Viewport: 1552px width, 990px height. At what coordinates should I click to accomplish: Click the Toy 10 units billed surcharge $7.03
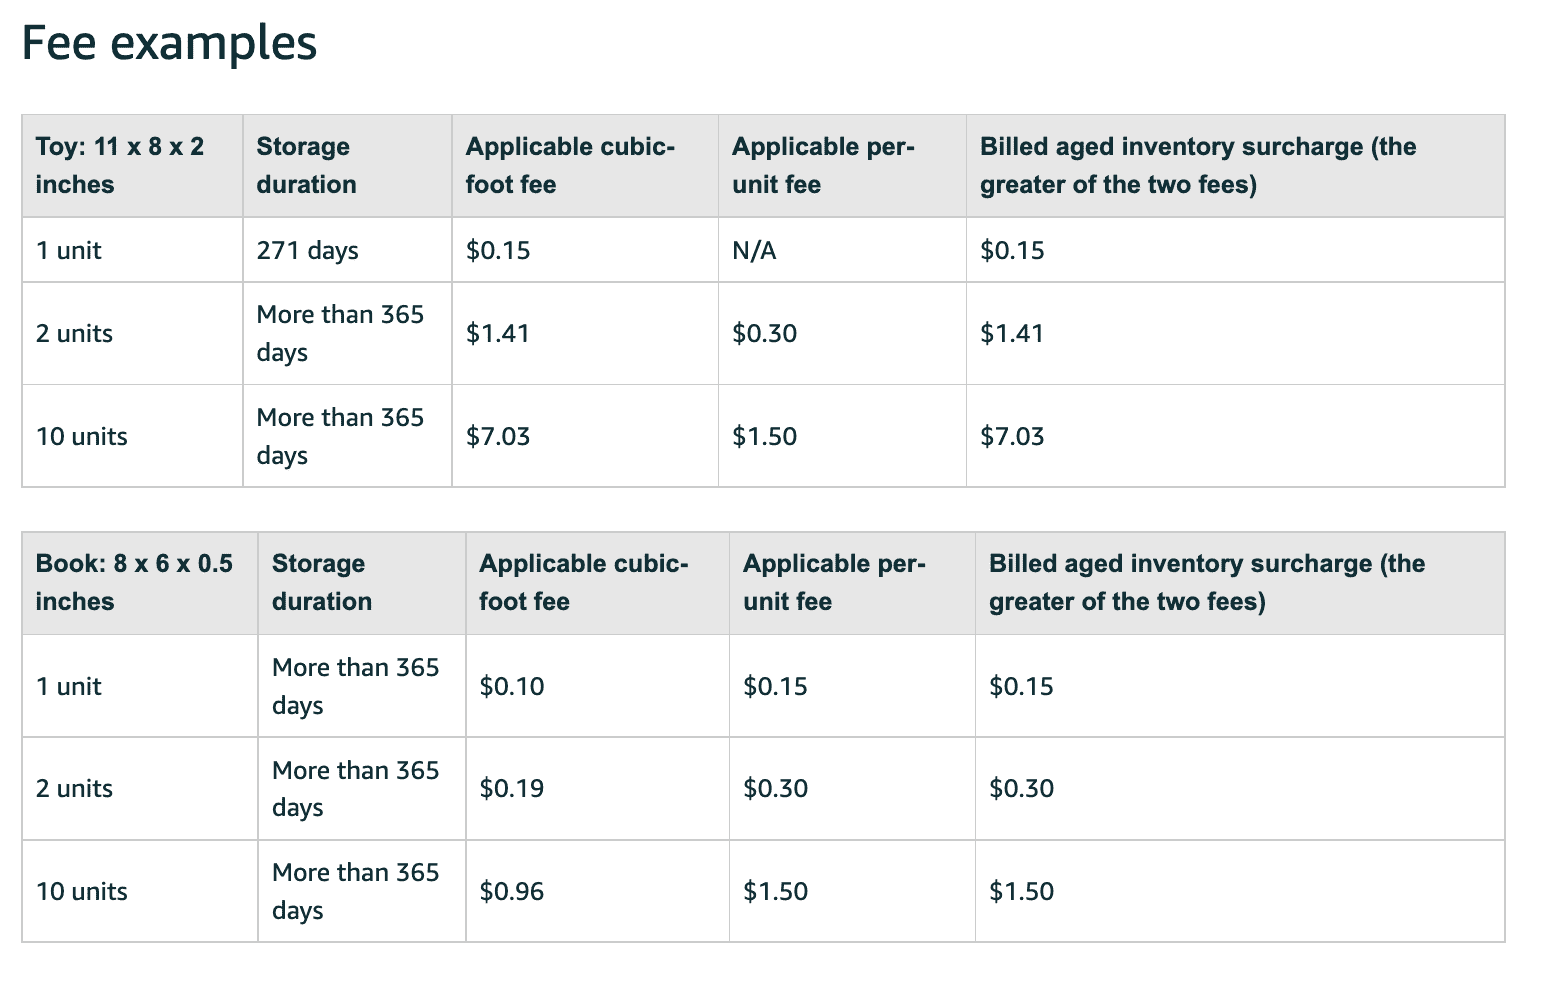(1012, 436)
